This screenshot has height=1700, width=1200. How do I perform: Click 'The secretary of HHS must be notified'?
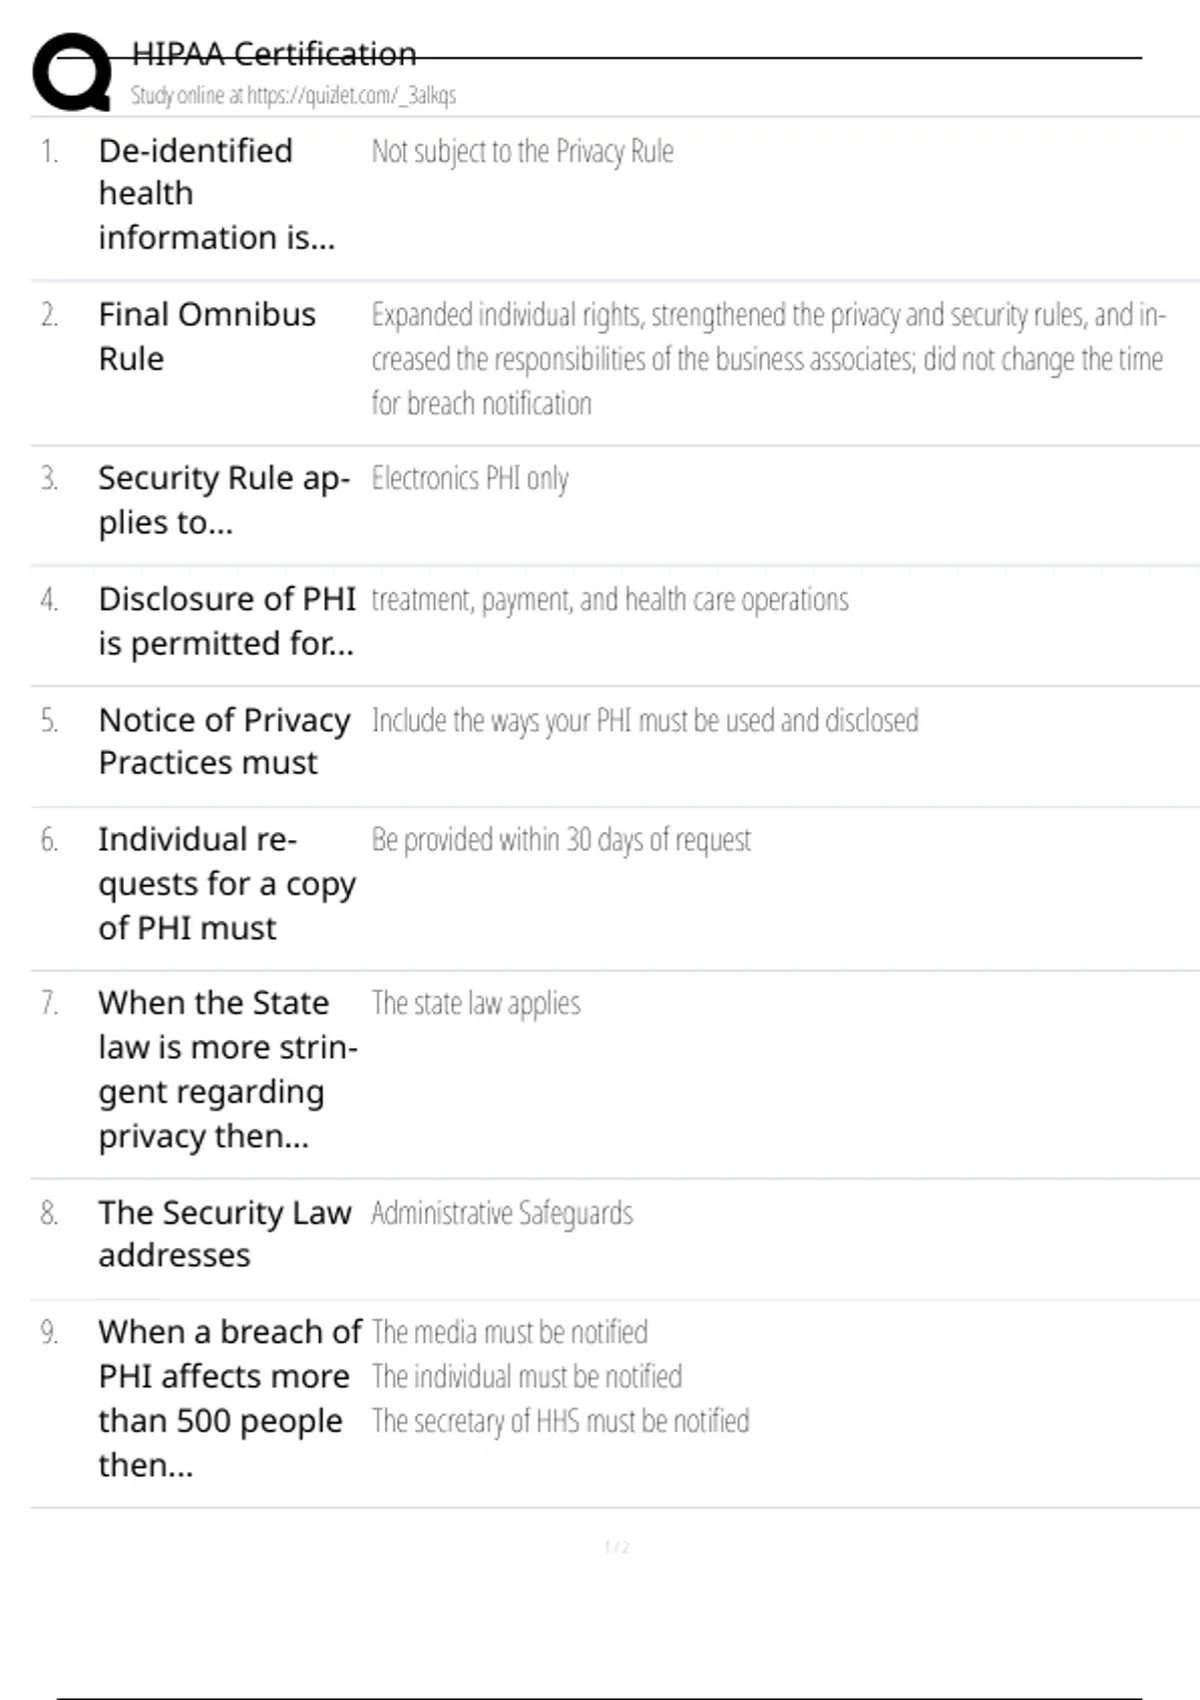pos(560,1421)
